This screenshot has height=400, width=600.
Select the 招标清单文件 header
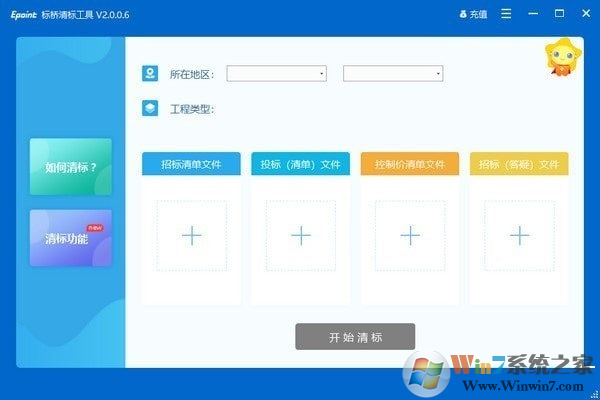click(x=191, y=164)
